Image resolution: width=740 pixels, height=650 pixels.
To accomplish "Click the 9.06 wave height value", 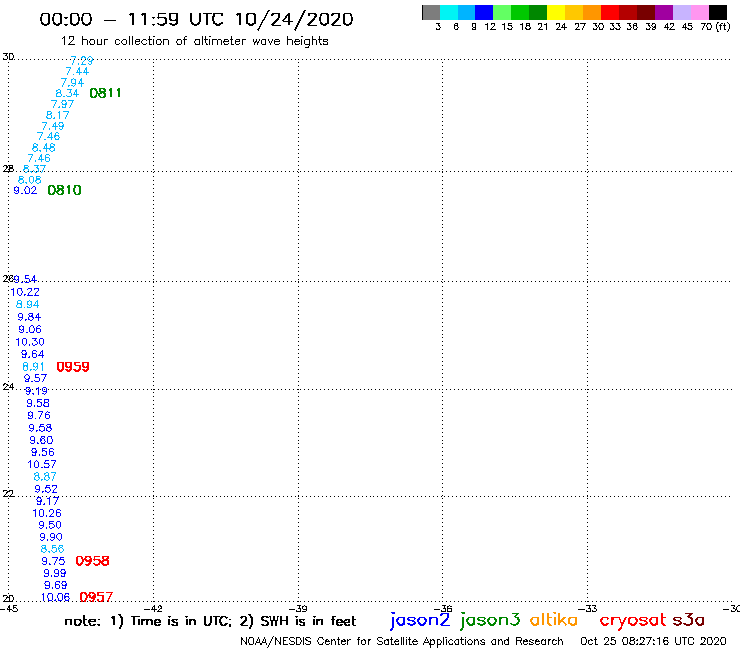I will pyautogui.click(x=30, y=329).
